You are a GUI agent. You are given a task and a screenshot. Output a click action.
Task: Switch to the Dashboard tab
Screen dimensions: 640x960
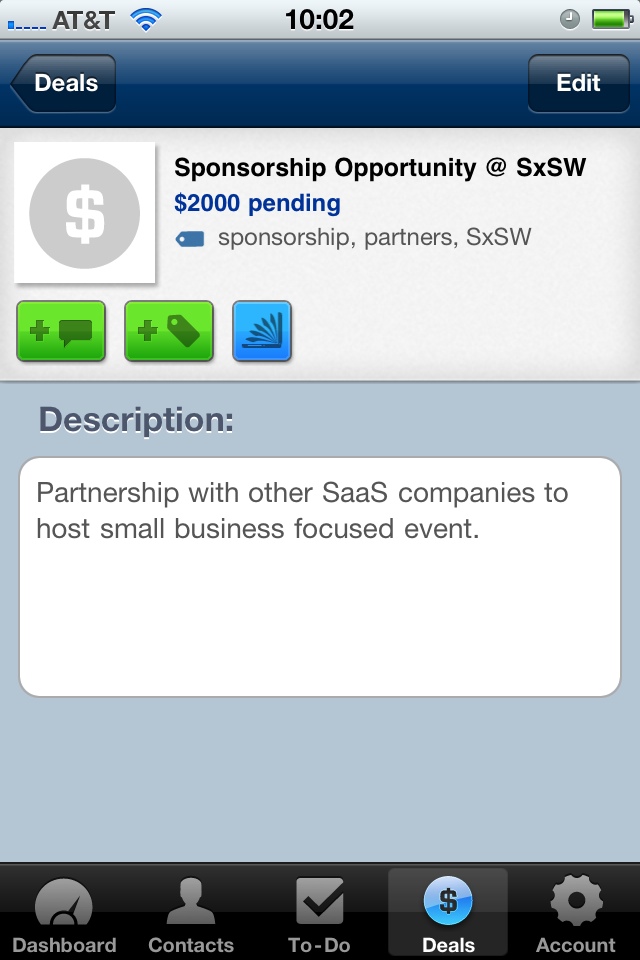tap(64, 915)
